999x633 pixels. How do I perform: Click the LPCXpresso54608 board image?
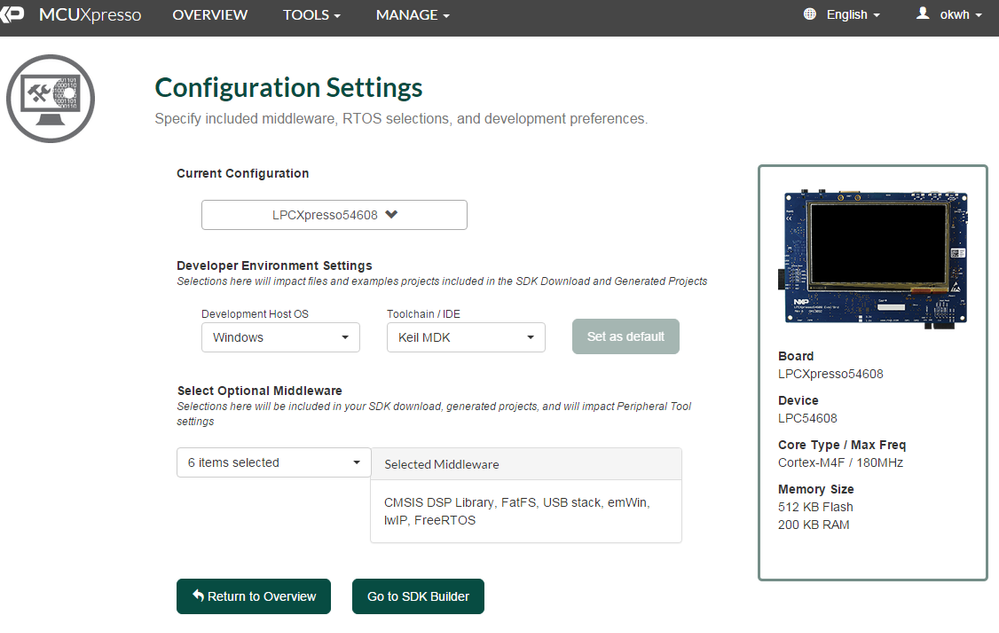(x=872, y=259)
